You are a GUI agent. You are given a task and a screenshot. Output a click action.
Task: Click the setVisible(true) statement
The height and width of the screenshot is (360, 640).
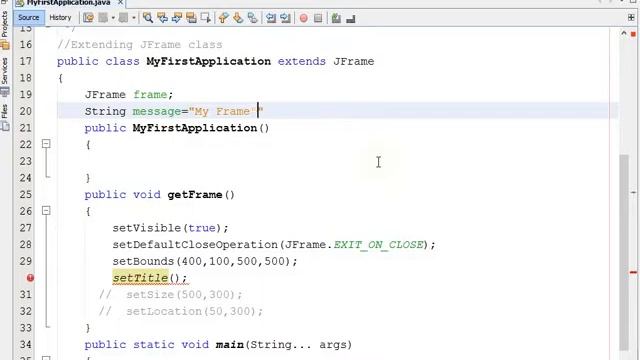[x=170, y=228]
